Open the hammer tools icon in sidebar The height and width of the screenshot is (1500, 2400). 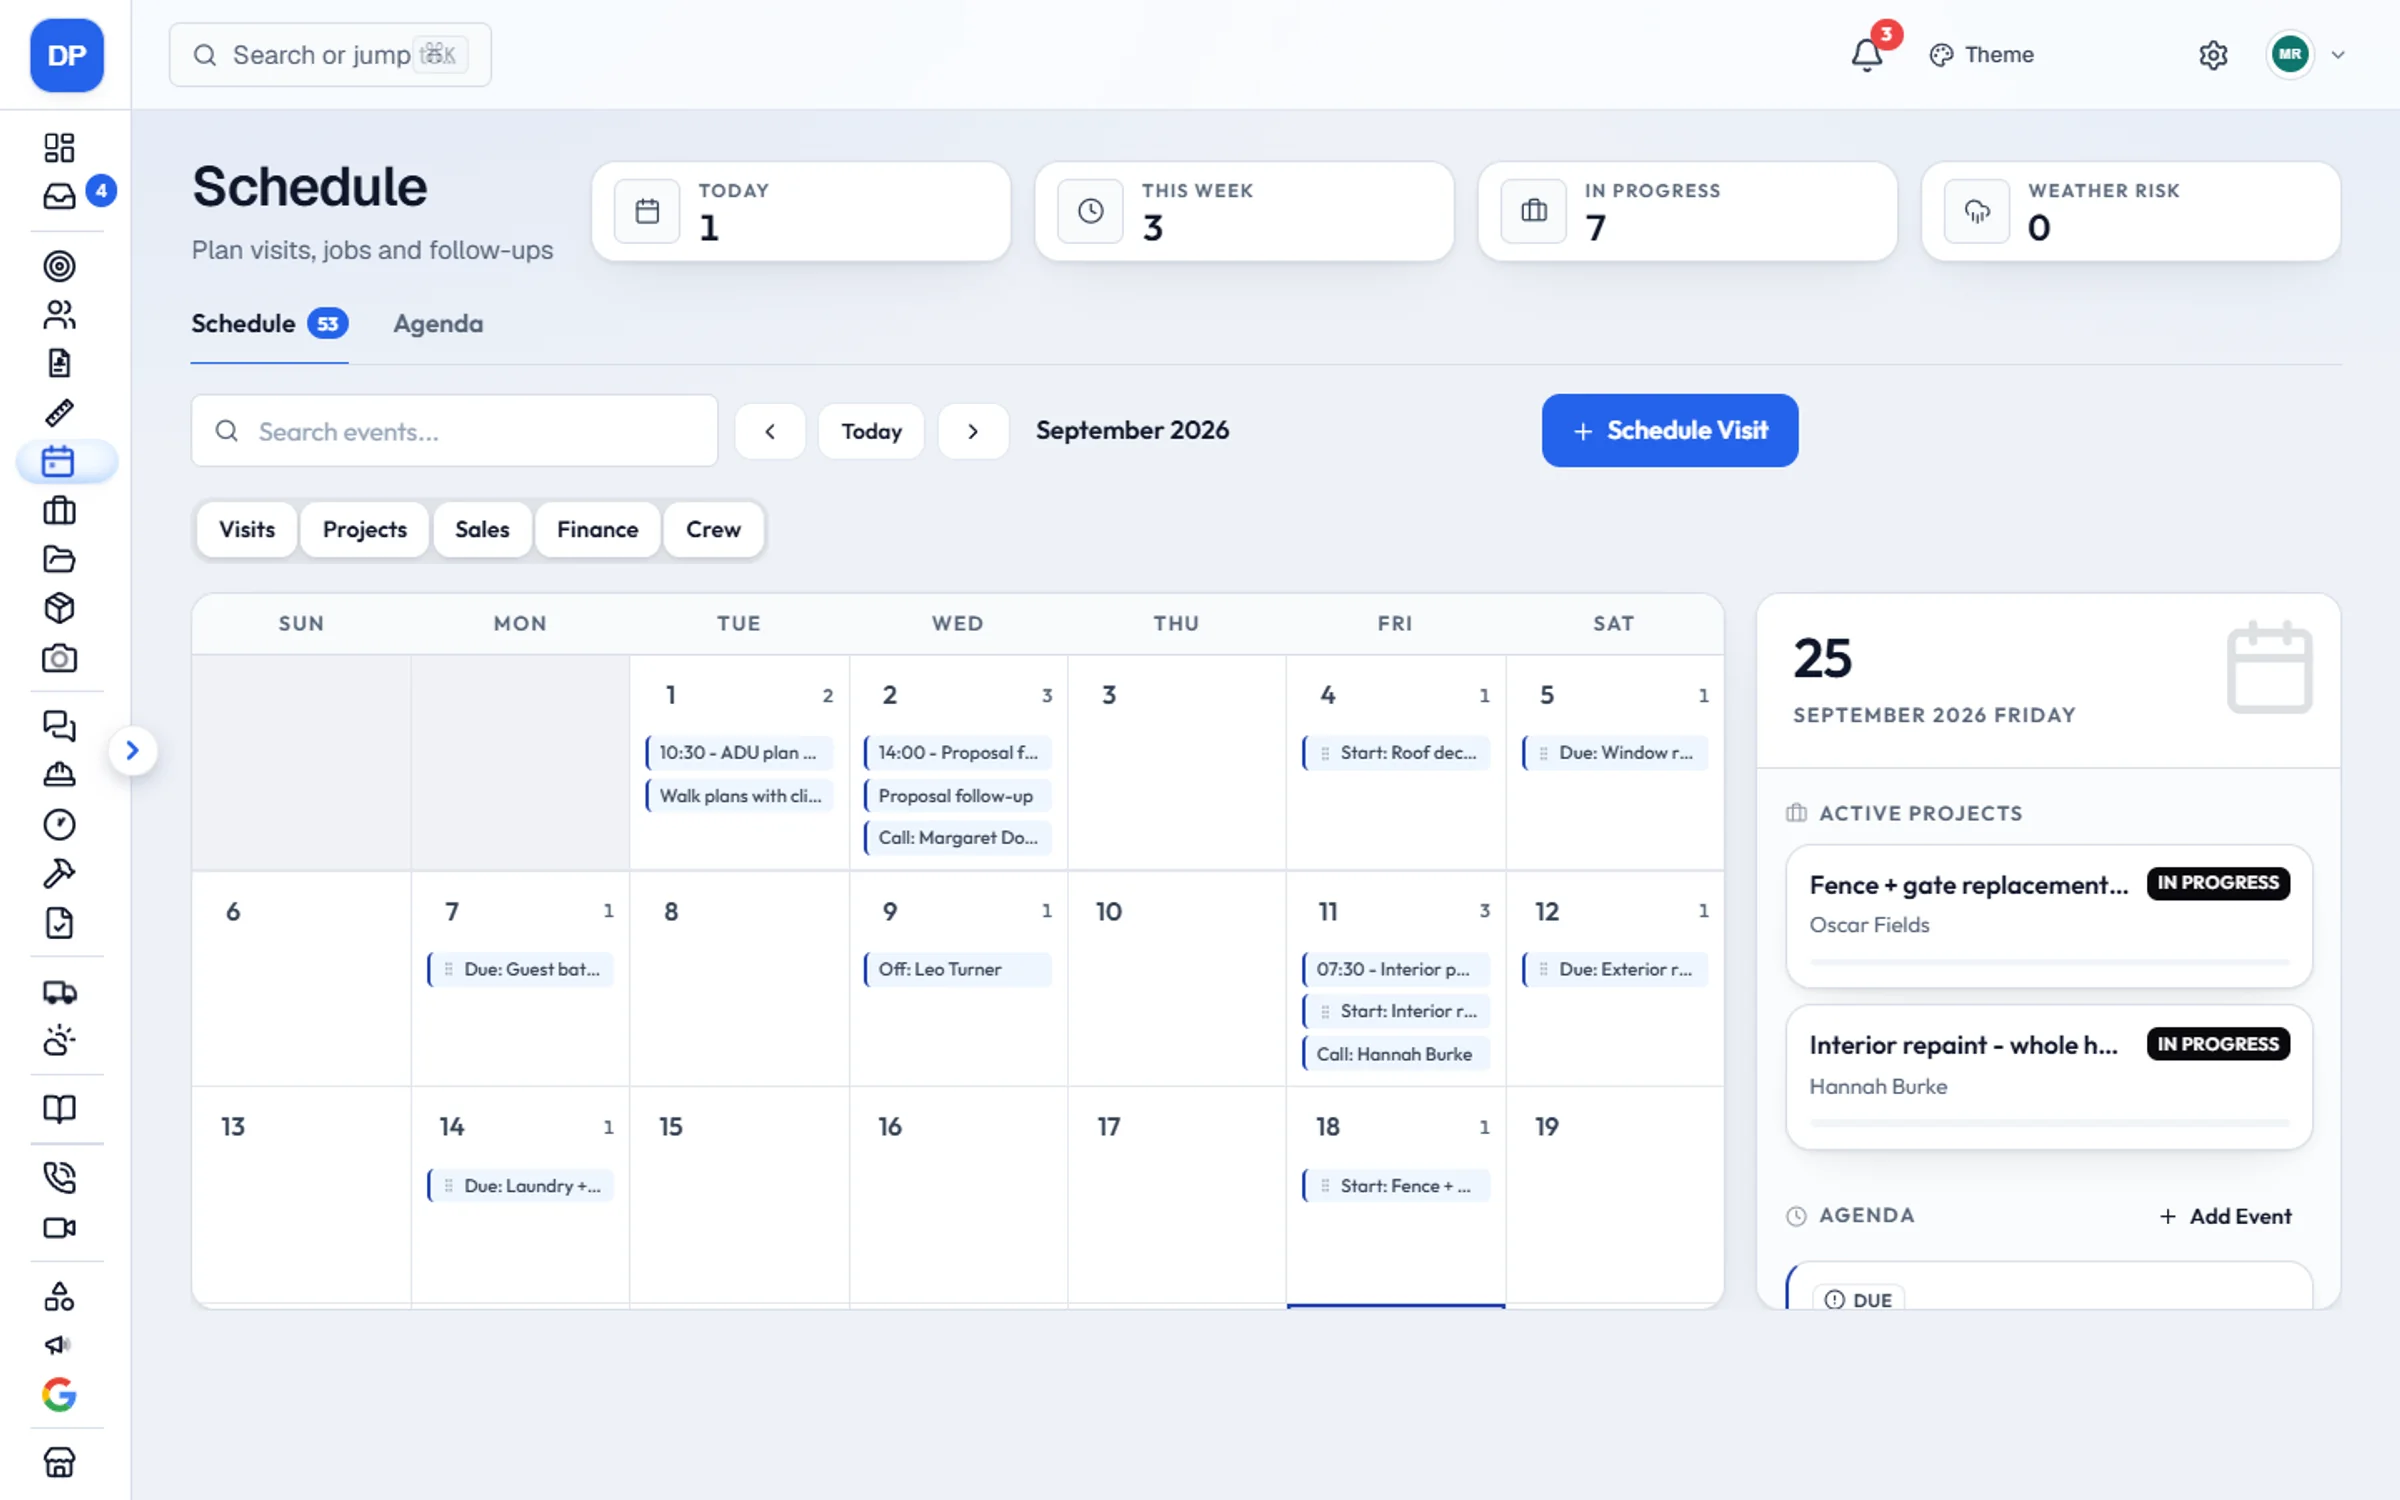[x=60, y=874]
